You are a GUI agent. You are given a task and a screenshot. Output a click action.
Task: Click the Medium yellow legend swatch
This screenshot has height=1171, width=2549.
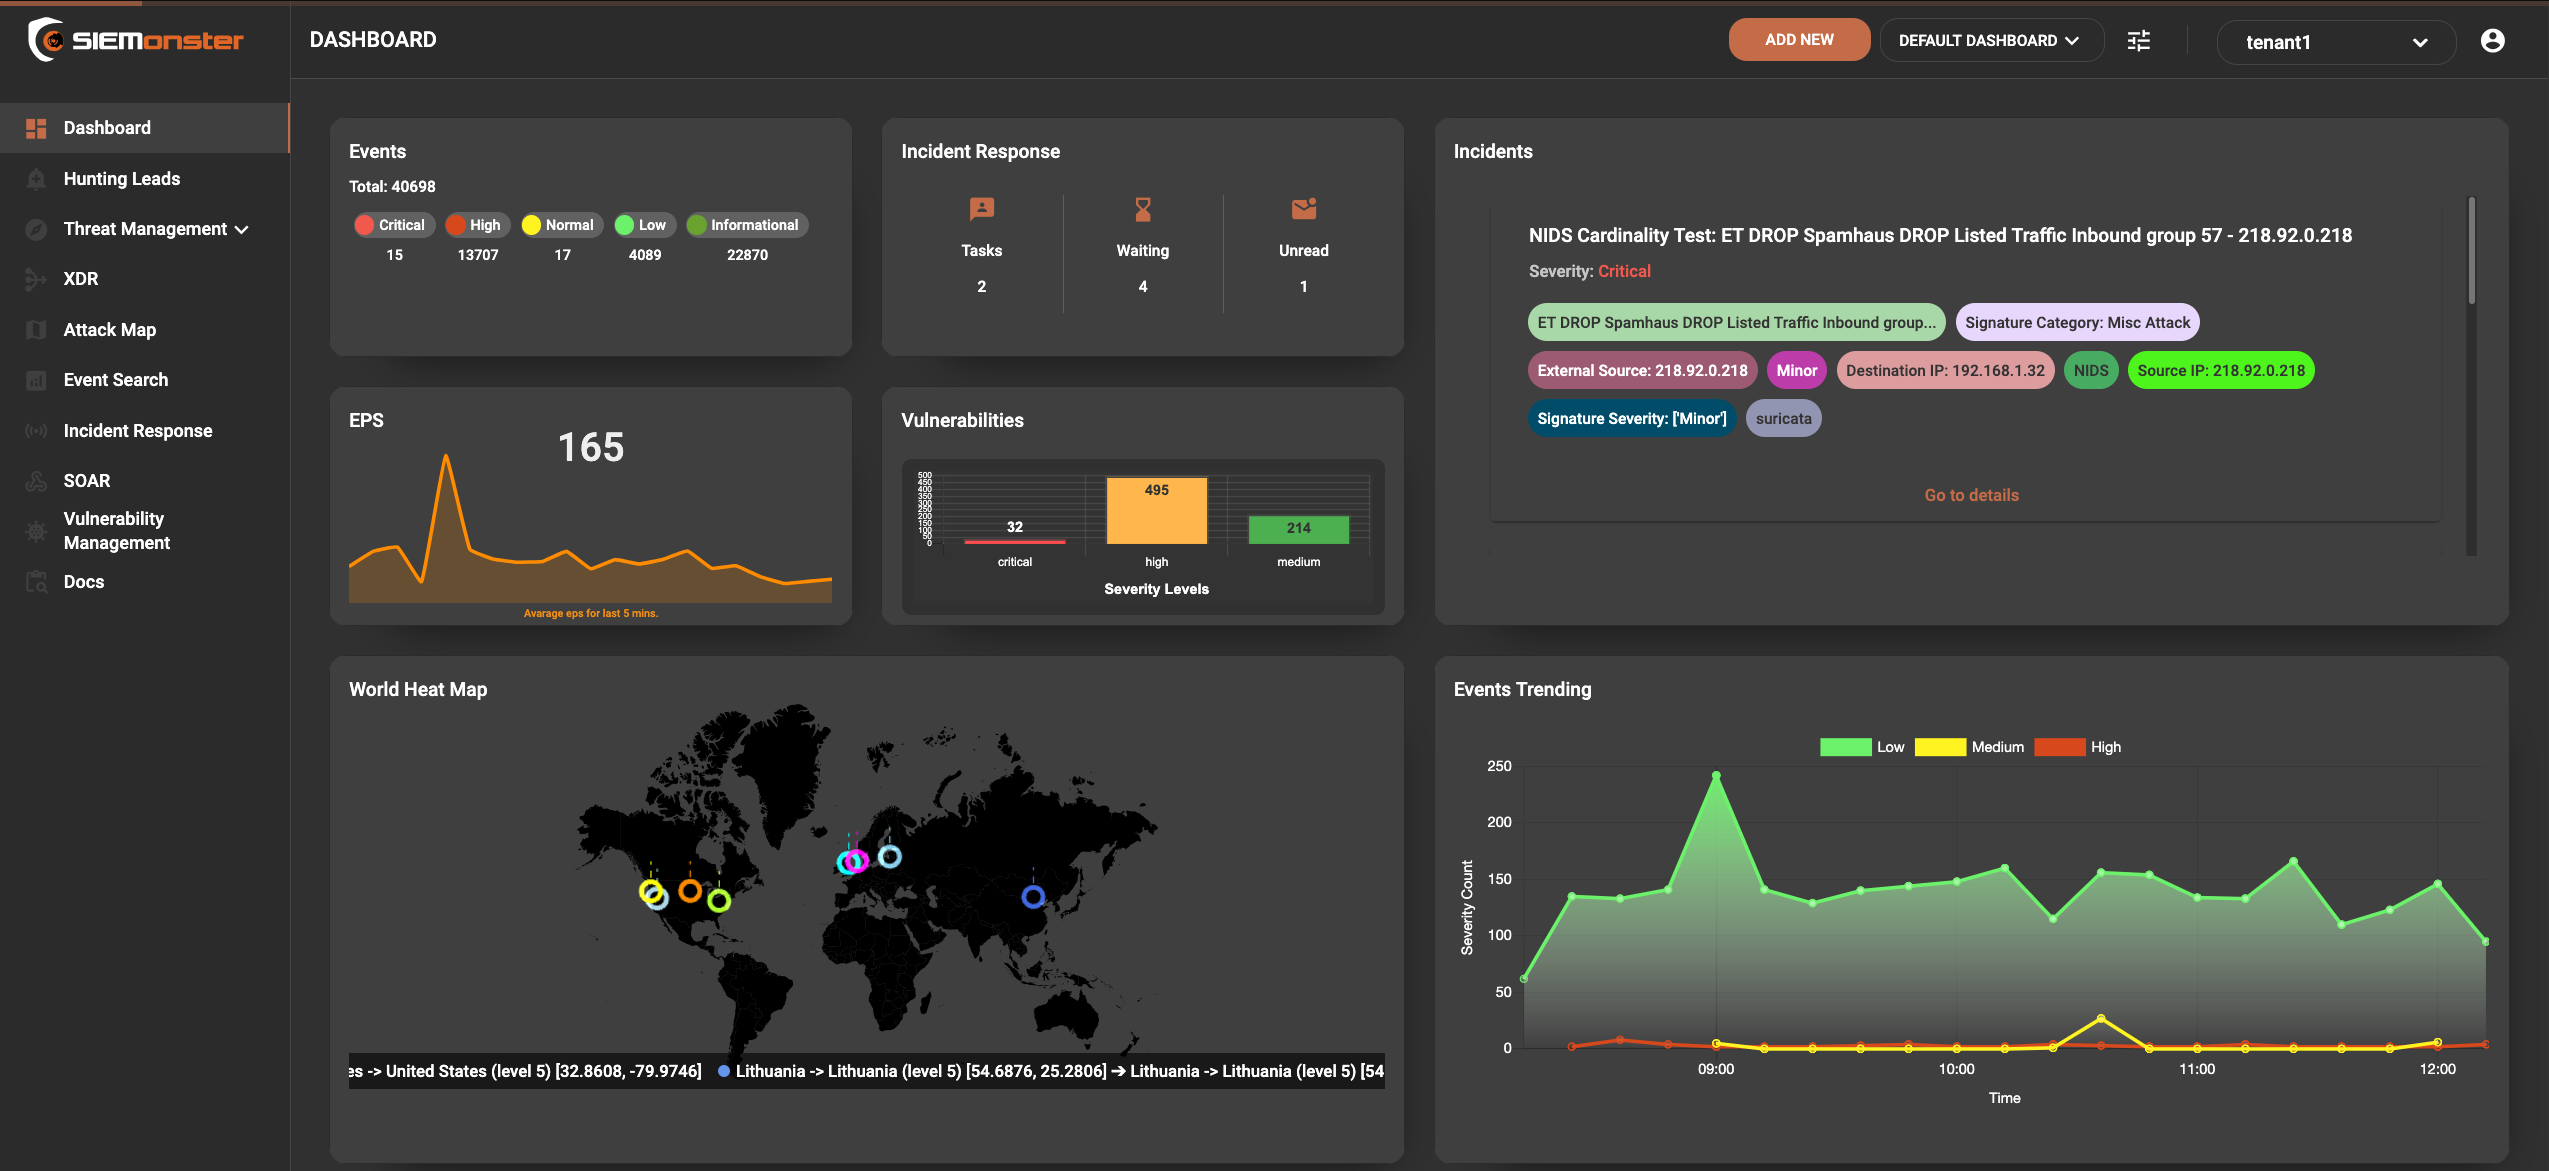(x=1939, y=747)
